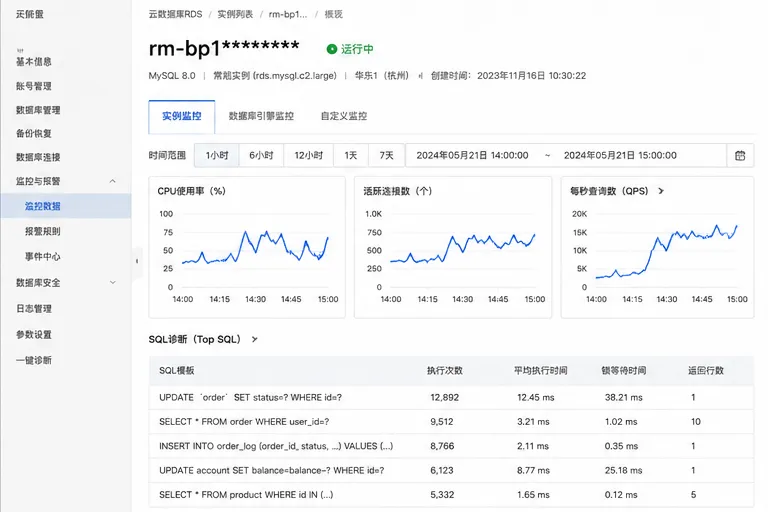The height and width of the screenshot is (512, 768).
Task: Click the end time 15:00:00 field
Action: [620, 155]
